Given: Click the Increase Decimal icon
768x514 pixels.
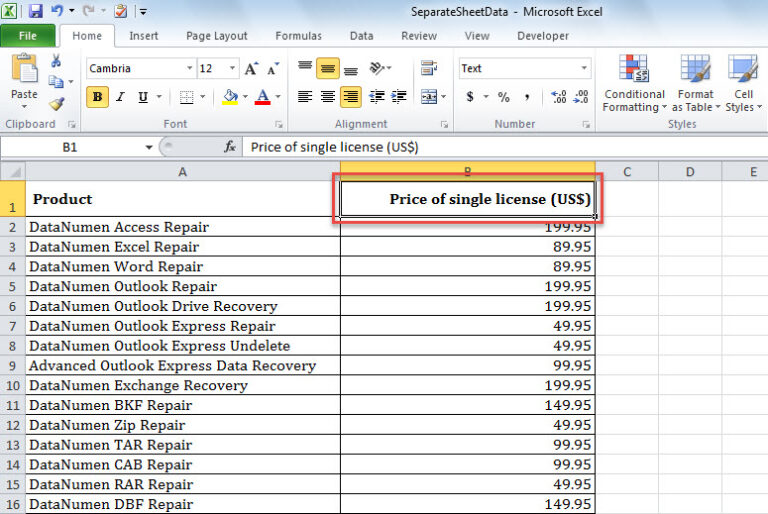Looking at the screenshot, I should (x=558, y=97).
